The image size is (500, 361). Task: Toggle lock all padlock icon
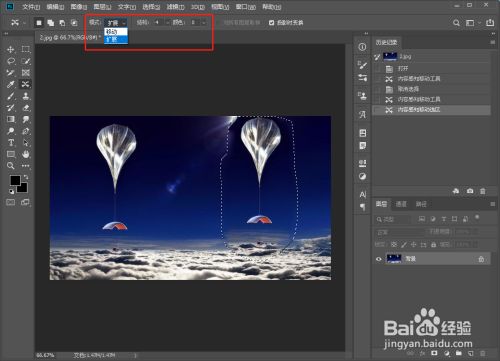click(433, 245)
